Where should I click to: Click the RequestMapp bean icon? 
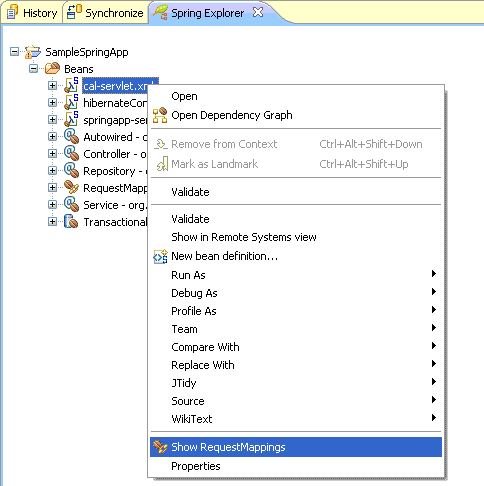(x=71, y=187)
